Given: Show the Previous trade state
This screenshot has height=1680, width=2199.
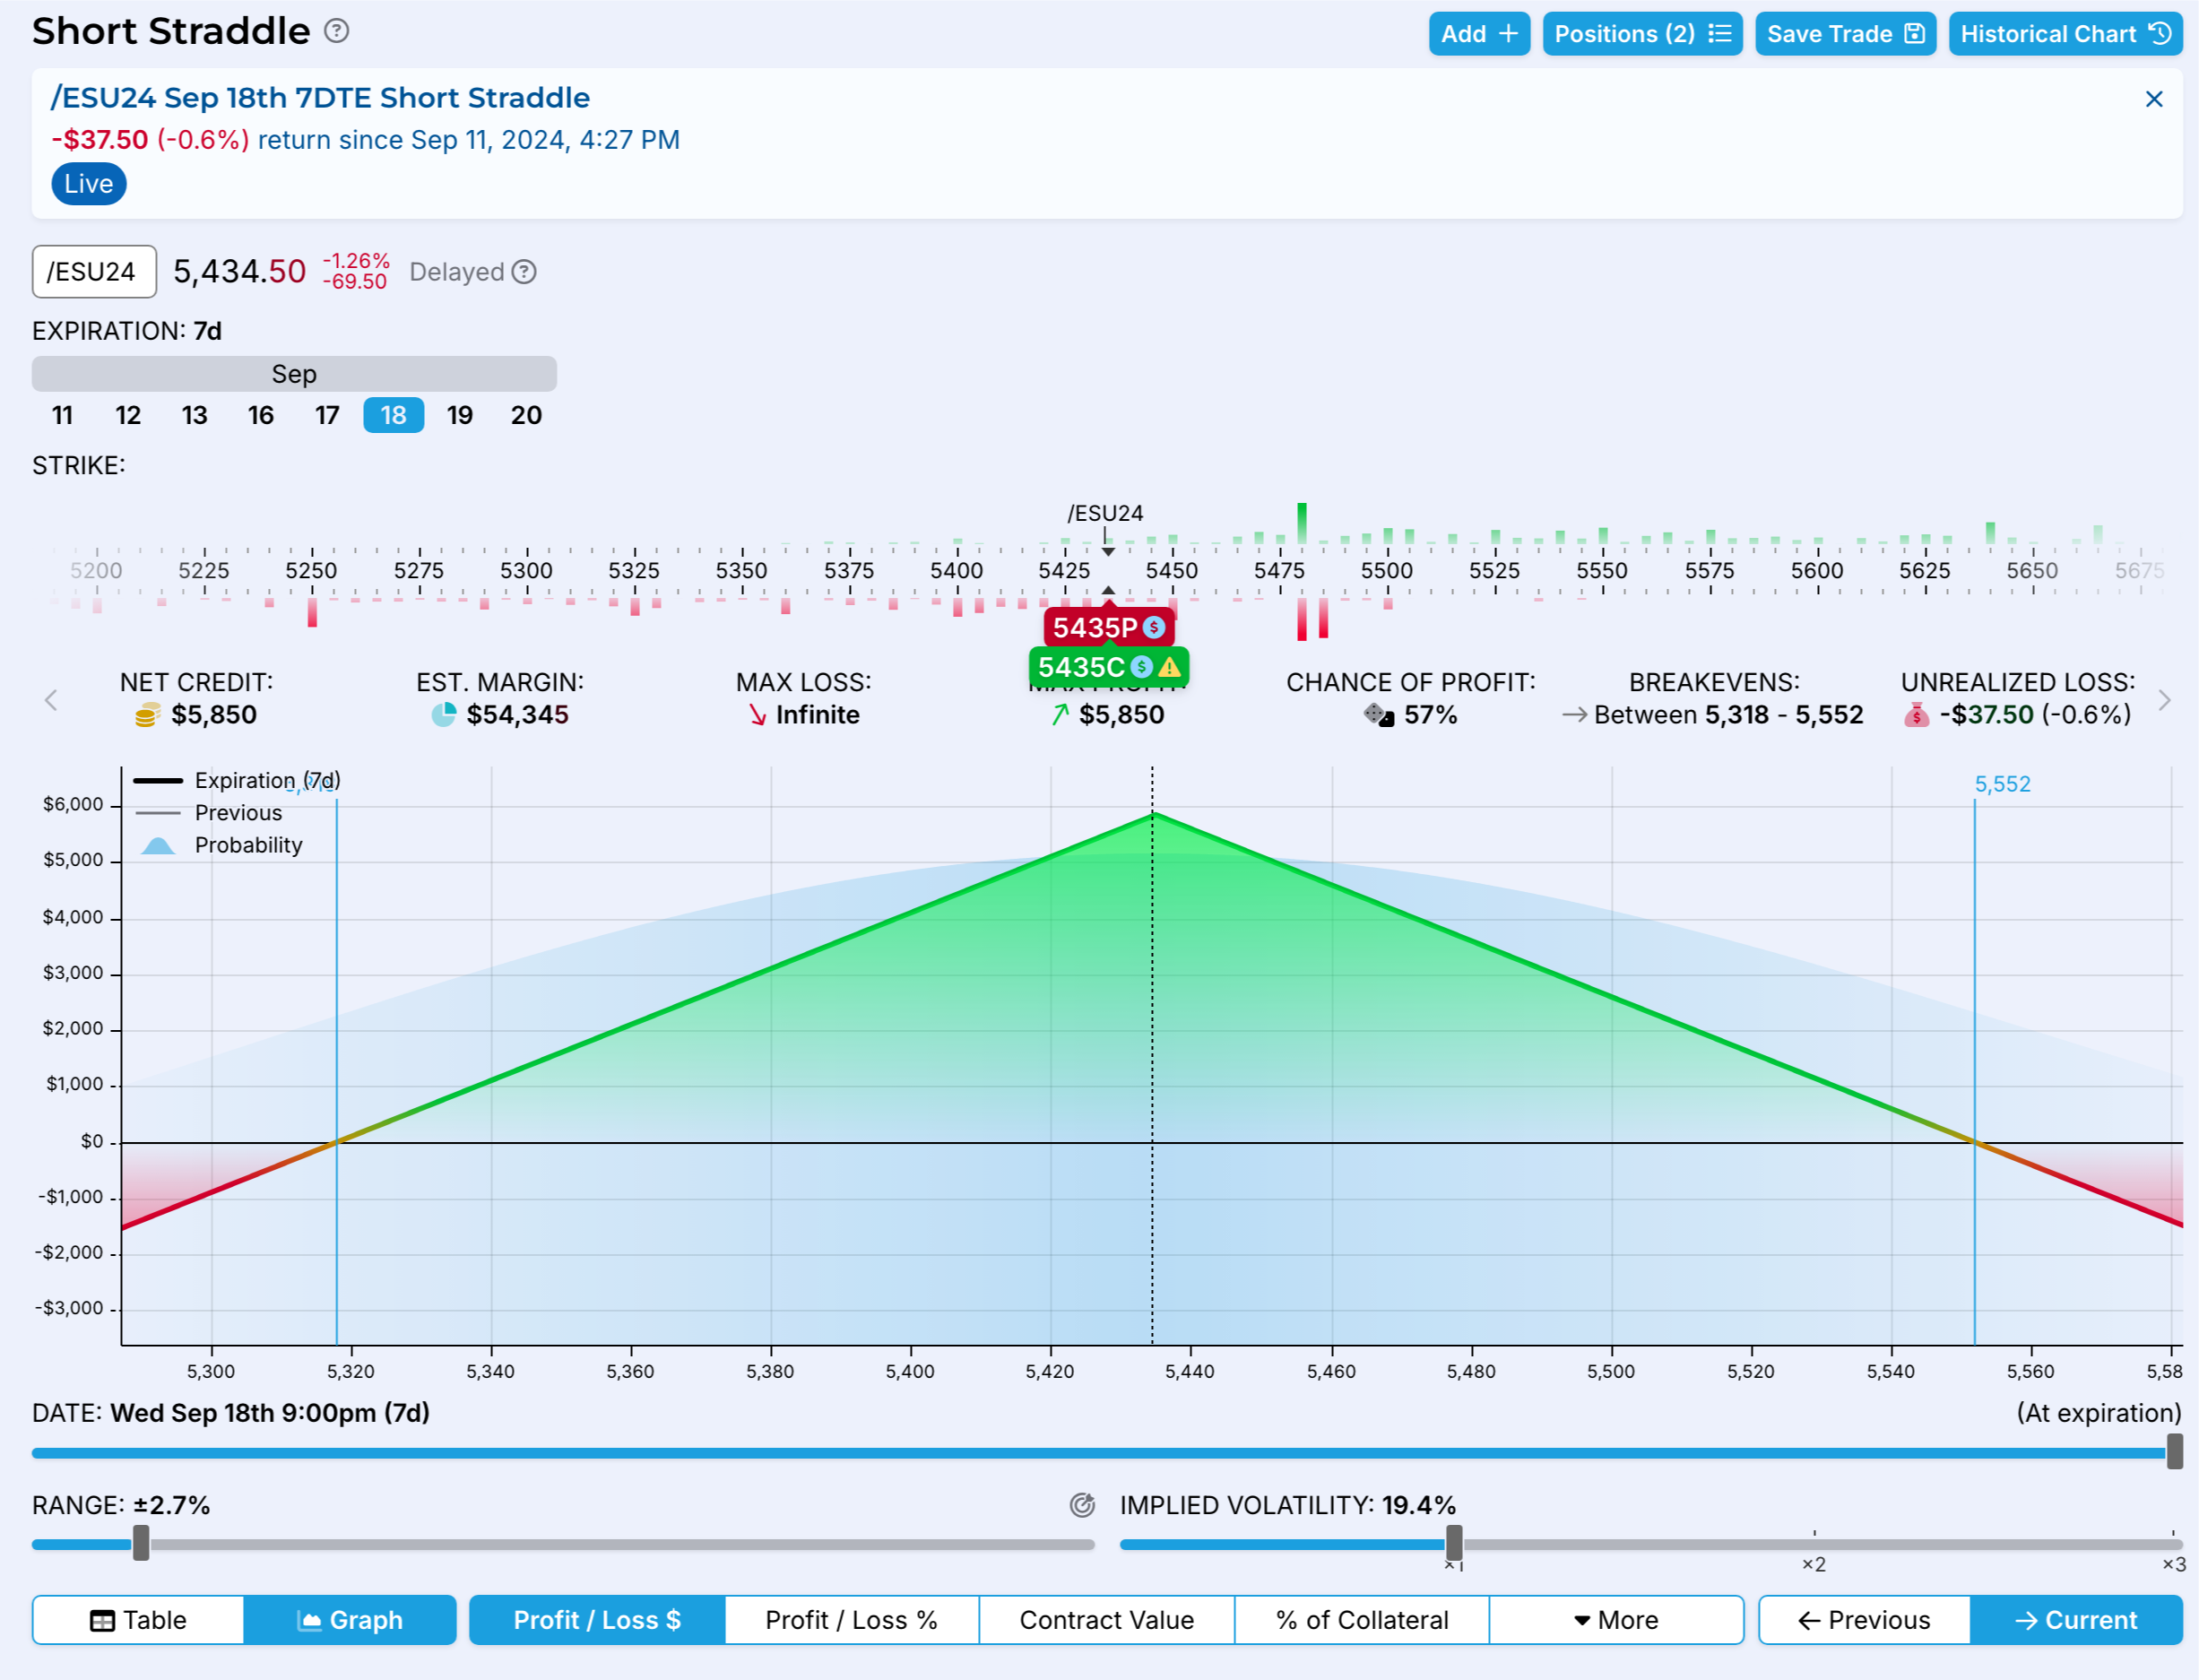Looking at the screenshot, I should [x=1864, y=1620].
